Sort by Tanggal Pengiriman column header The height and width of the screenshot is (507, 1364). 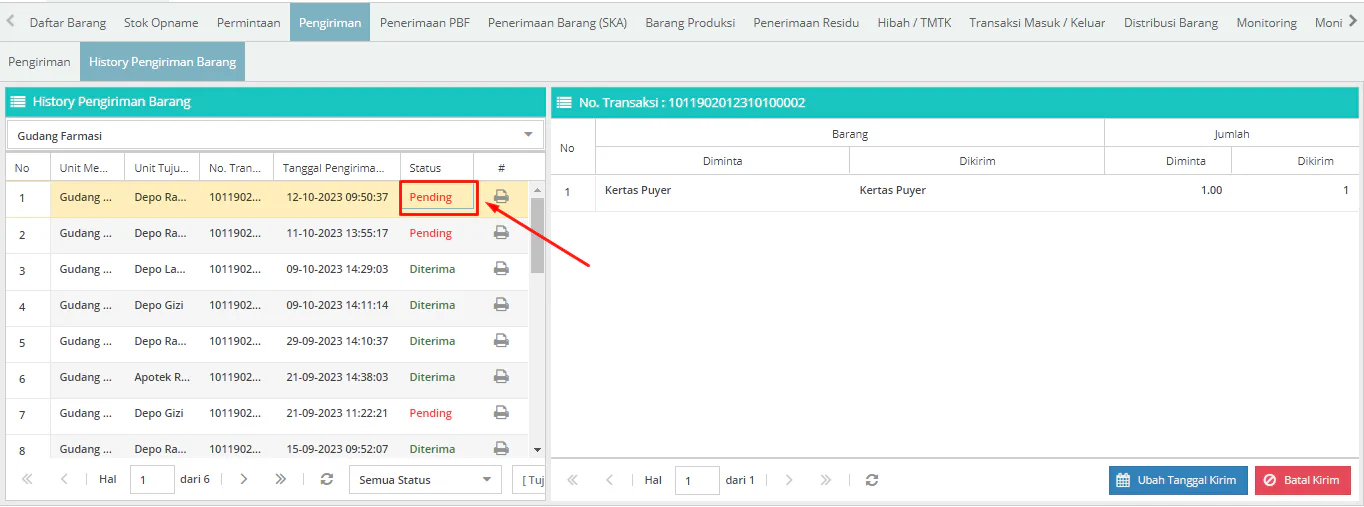[x=337, y=167]
